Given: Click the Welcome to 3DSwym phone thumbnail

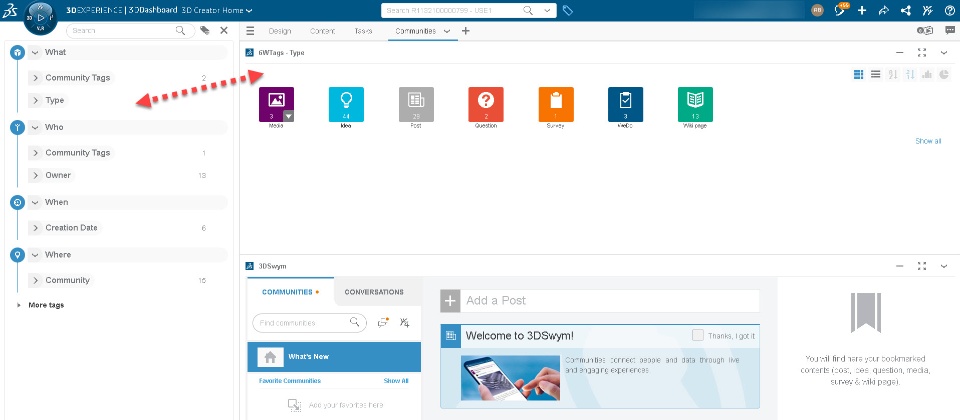Looking at the screenshot, I should 511,378.
